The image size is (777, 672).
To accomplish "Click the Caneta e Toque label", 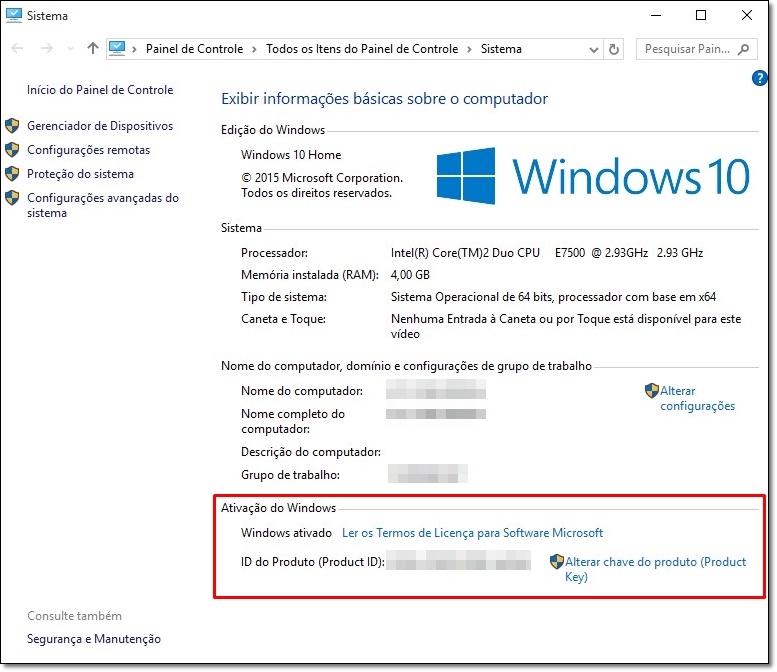I will click(283, 319).
